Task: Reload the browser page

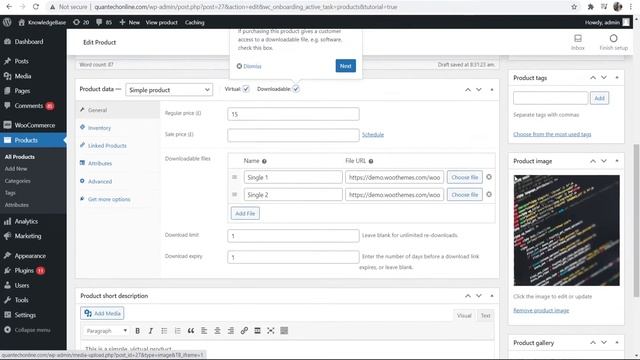Action: pos(36,7)
